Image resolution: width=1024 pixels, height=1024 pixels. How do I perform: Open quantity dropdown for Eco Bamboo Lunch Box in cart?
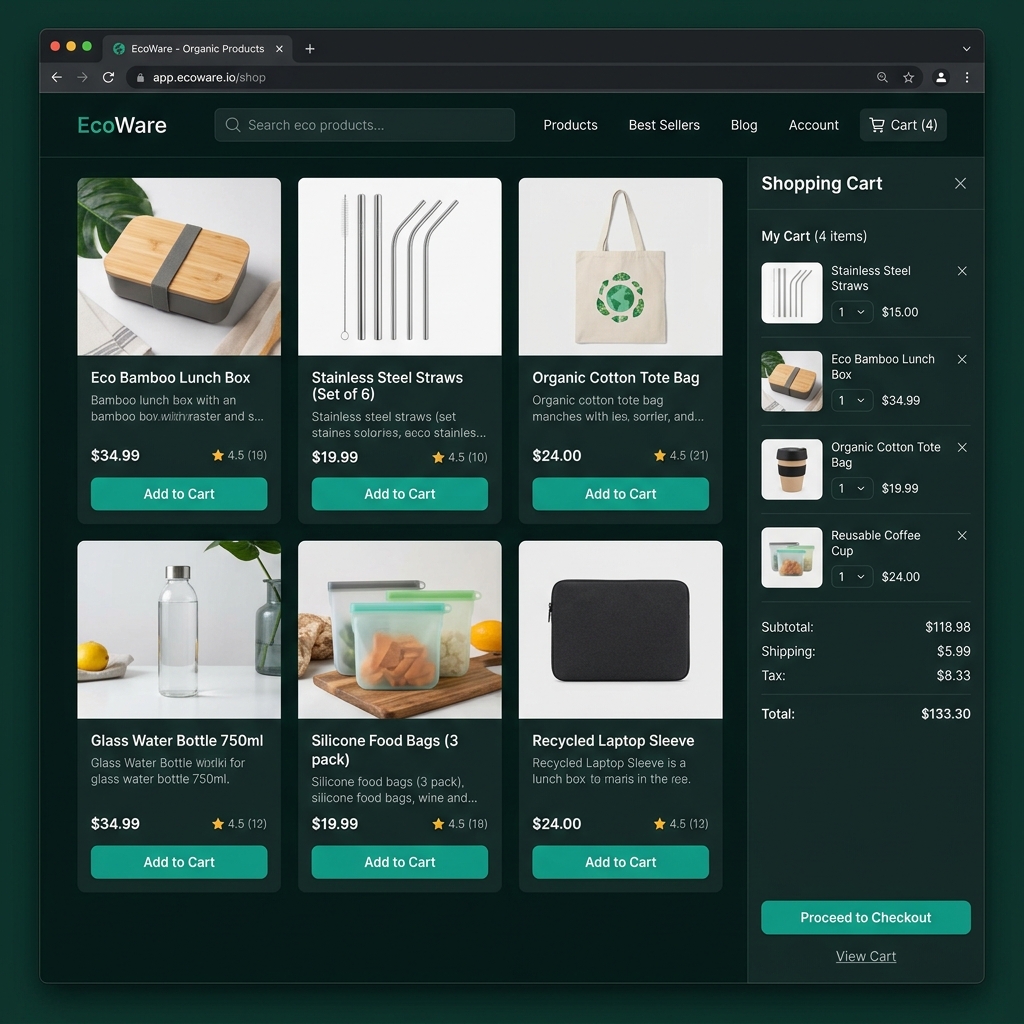click(852, 400)
